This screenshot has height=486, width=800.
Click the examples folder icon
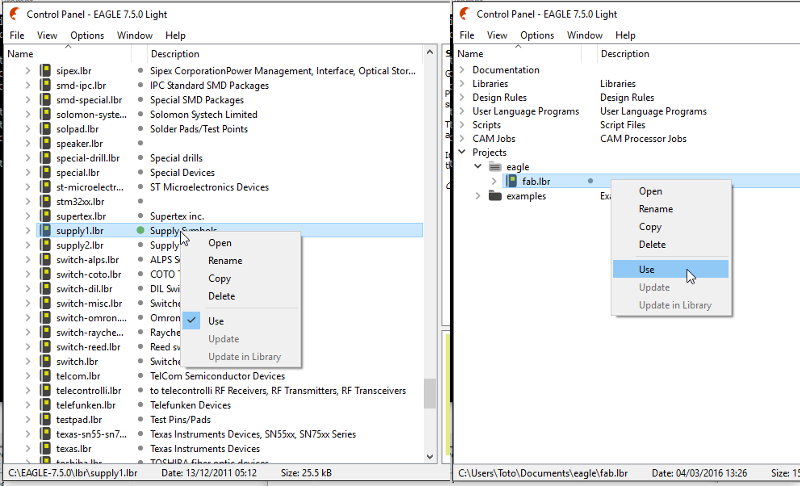click(495, 196)
